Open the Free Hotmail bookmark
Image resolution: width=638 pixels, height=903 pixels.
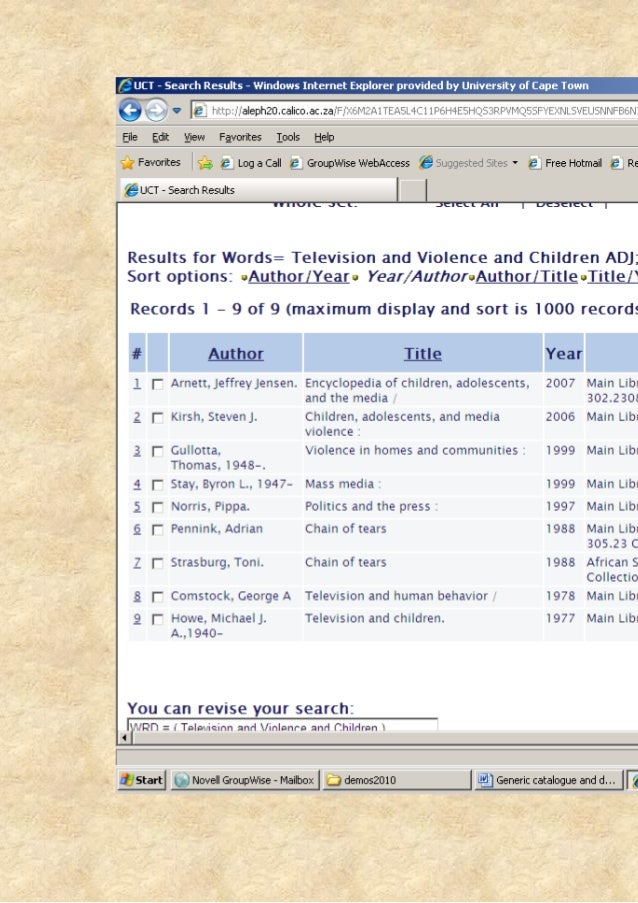tap(565, 163)
